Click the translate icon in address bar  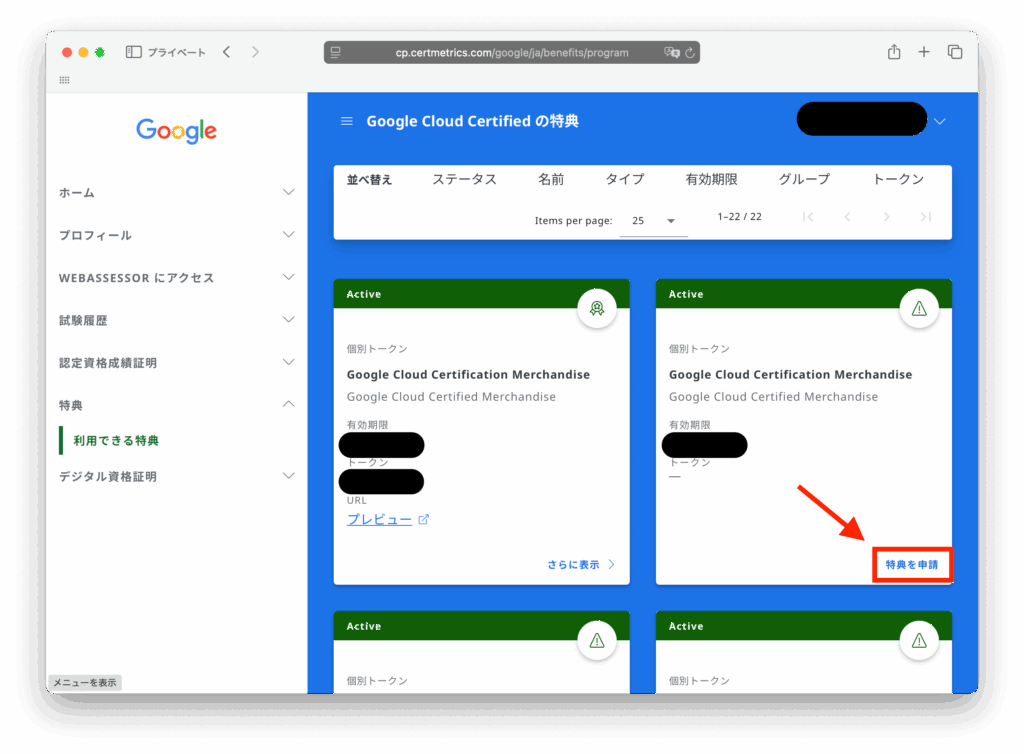[671, 52]
